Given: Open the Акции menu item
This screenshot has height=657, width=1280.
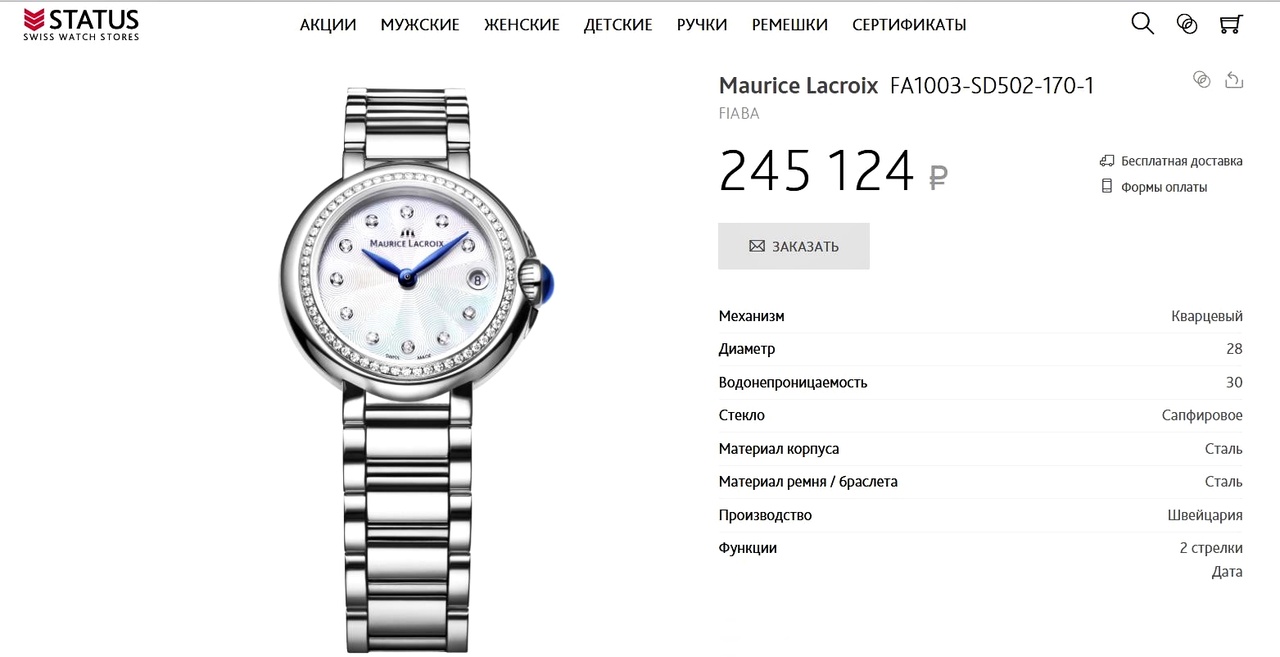Looking at the screenshot, I should 328,25.
